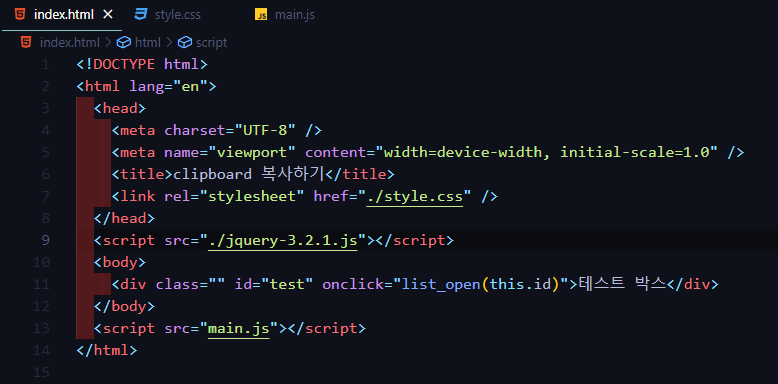
Task: Close the index.html tab
Action: [107, 15]
